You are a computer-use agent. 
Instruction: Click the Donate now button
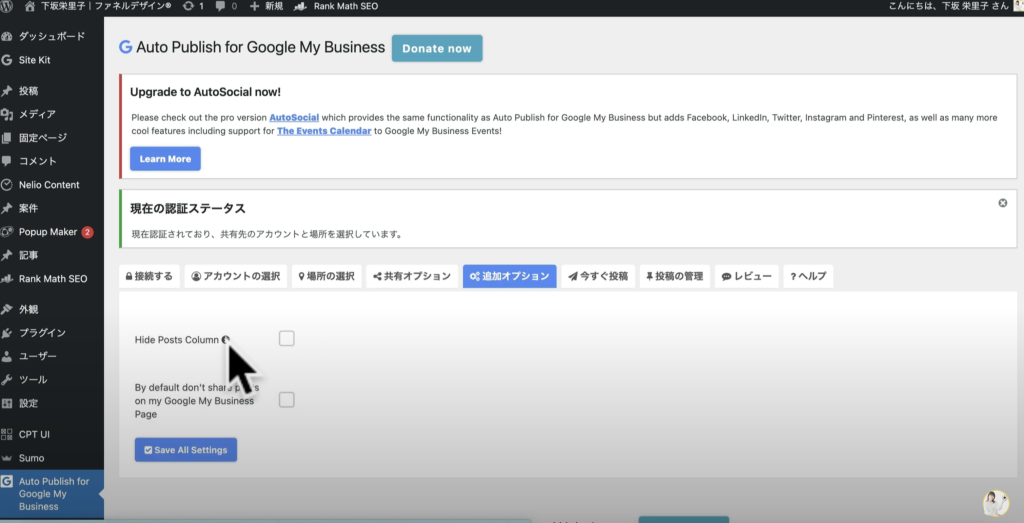click(437, 49)
